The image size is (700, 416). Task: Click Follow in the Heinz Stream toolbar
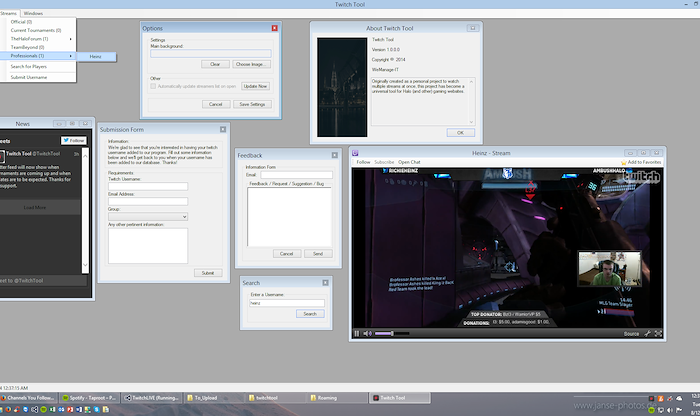click(x=363, y=162)
